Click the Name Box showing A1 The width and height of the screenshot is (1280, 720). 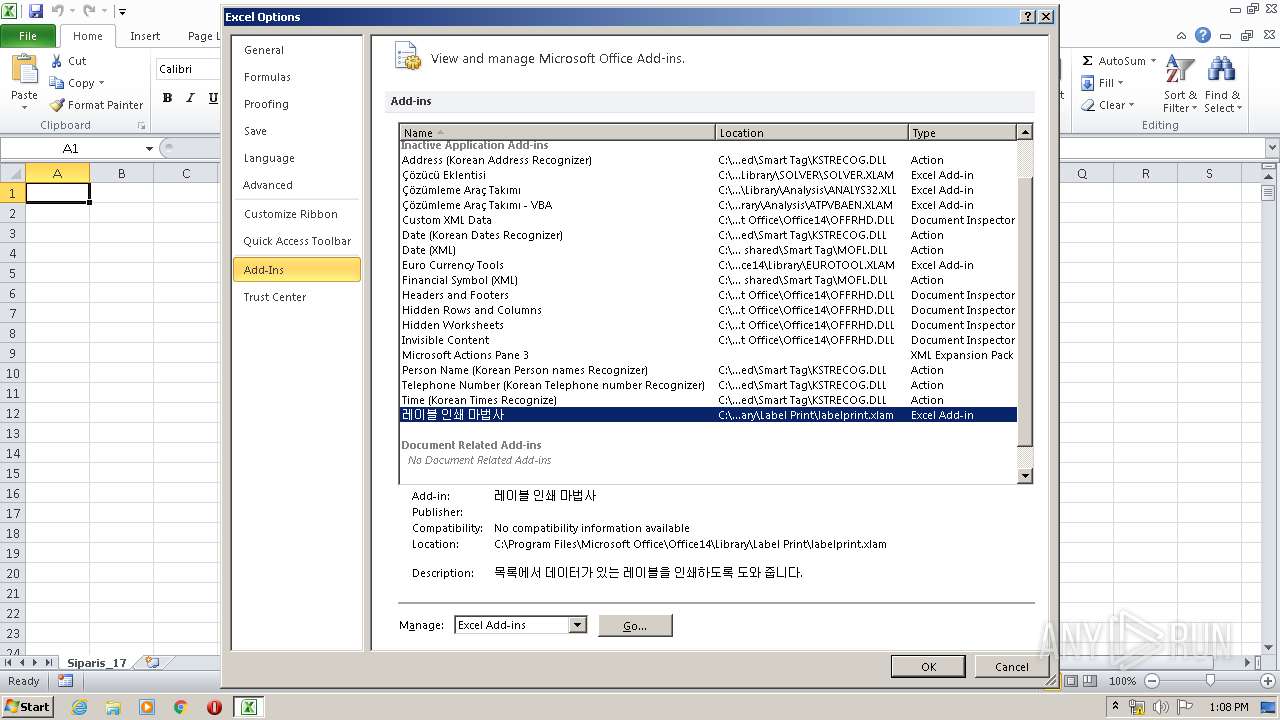tap(71, 149)
